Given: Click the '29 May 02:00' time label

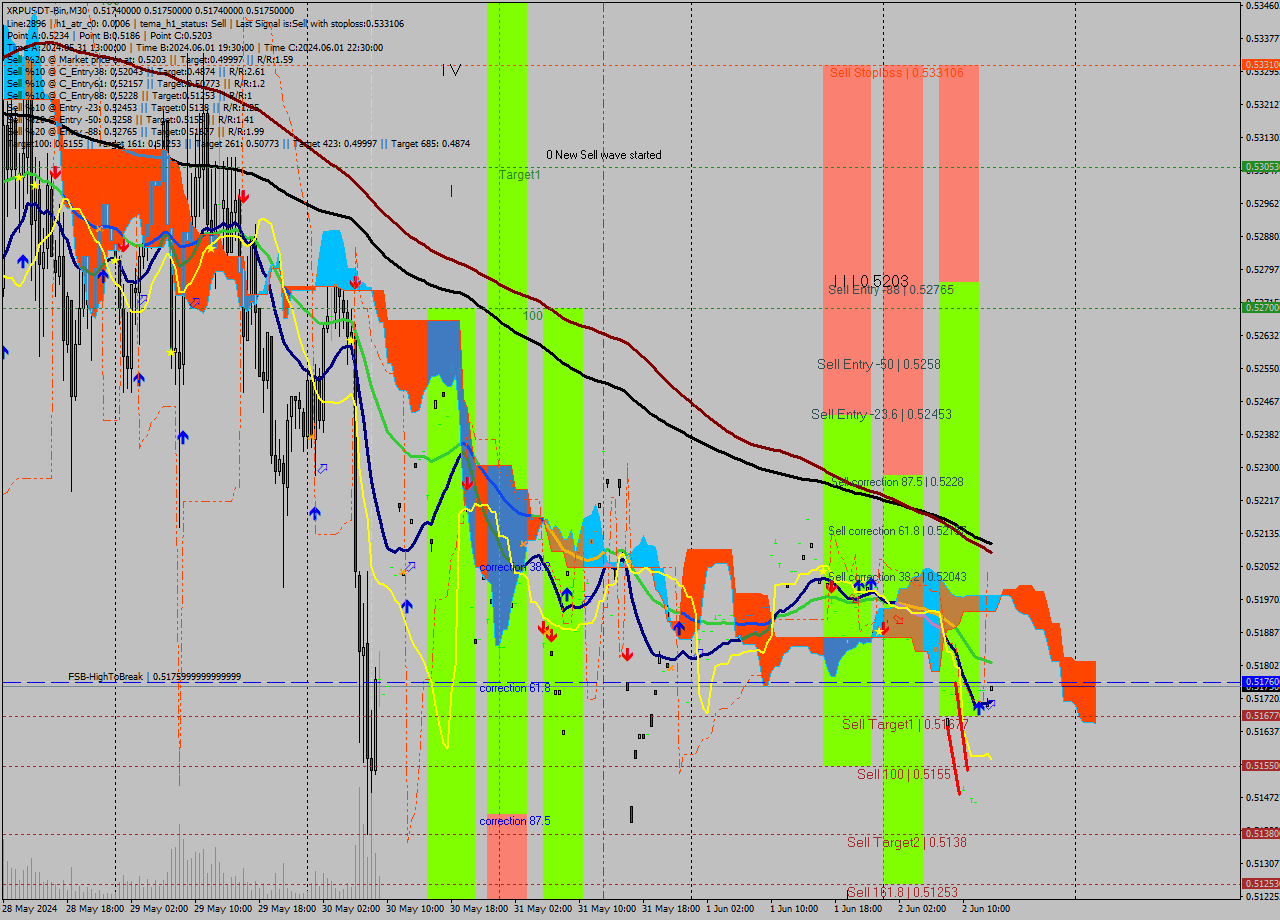Looking at the screenshot, I should 160,909.
